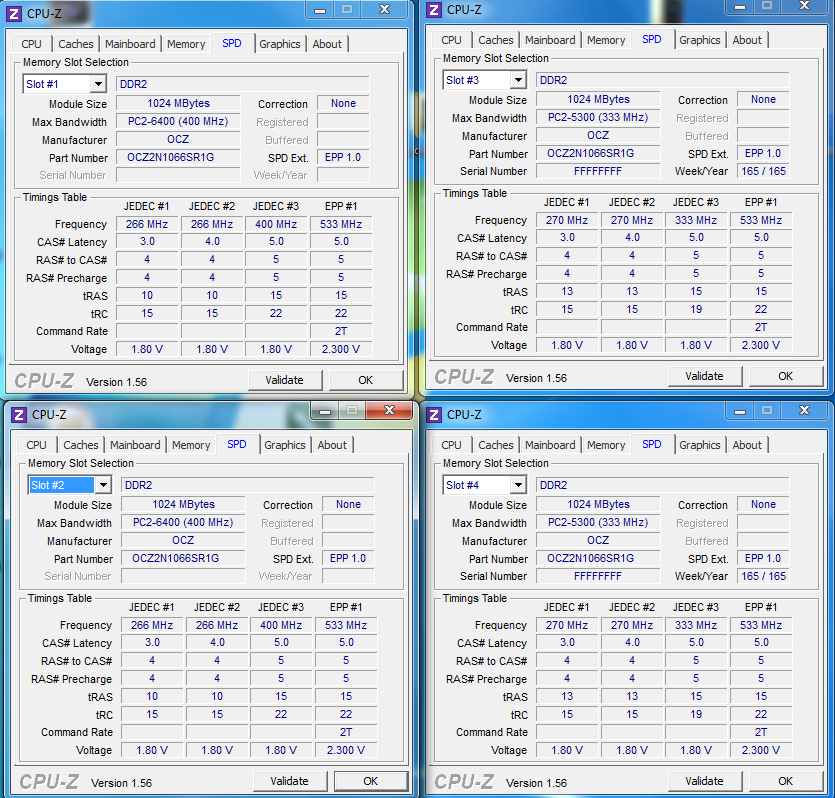Click Week/Year 165 / 165 in Slot #3 window

(764, 171)
